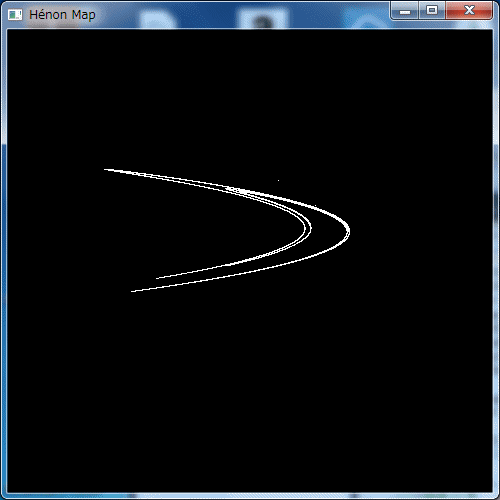Click the window's bottom-right corner frame
500x500 pixels.
[x=495, y=496]
